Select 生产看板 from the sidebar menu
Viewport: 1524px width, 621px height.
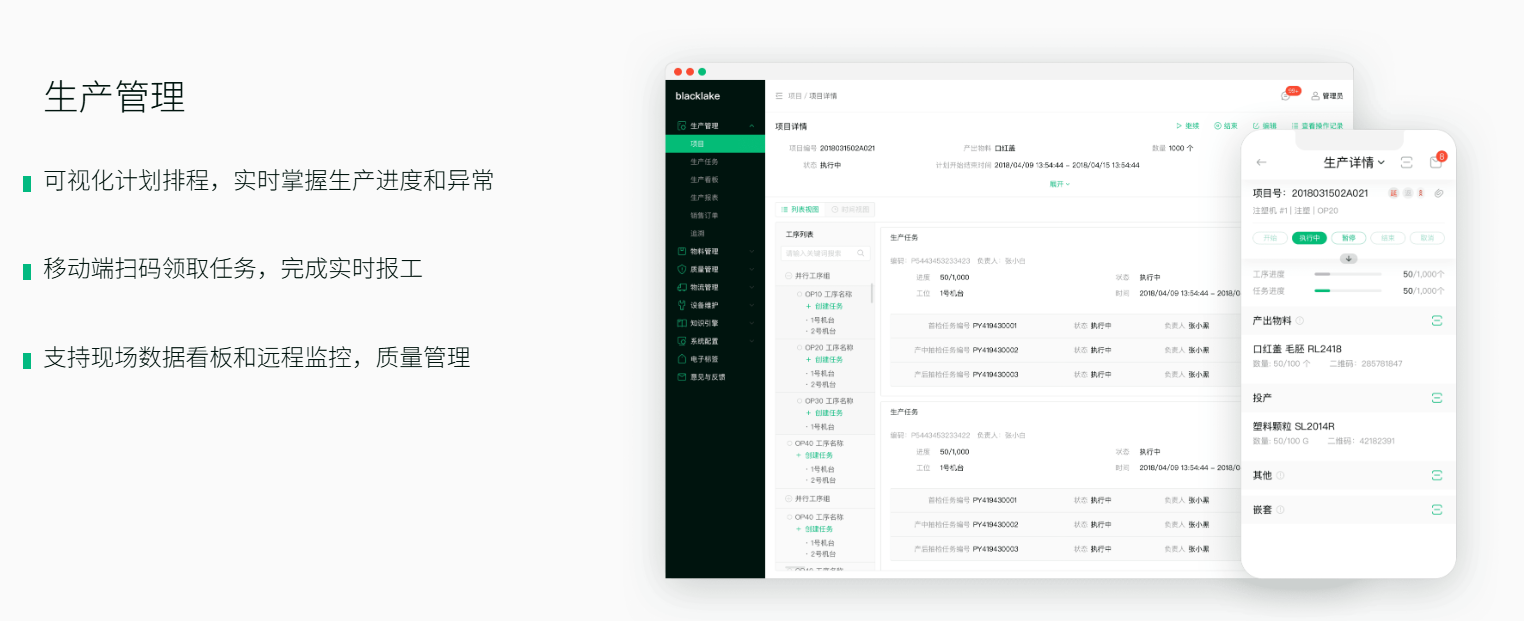(x=704, y=180)
